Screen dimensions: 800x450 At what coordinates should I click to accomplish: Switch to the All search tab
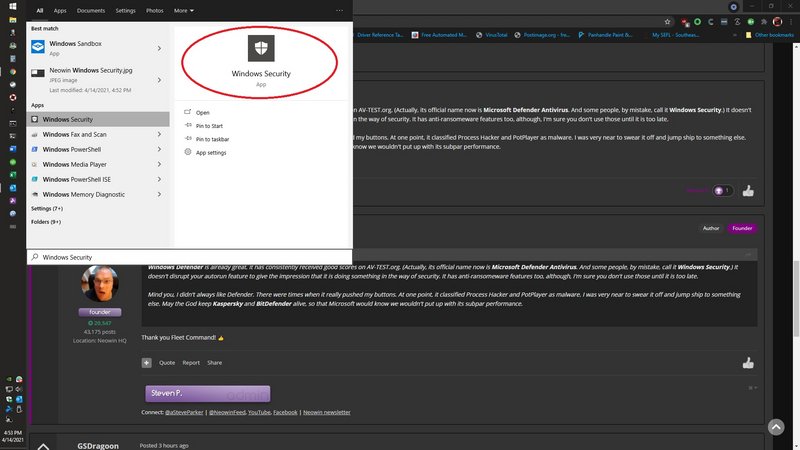[40, 10]
